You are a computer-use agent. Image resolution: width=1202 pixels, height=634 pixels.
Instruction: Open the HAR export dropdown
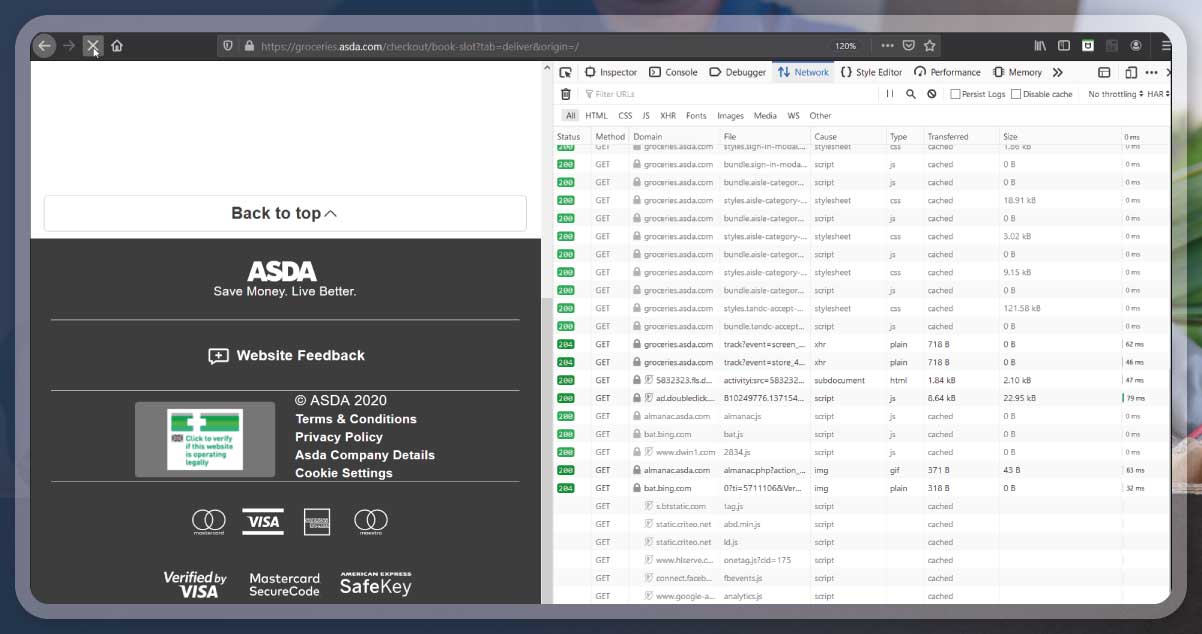pos(1158,94)
